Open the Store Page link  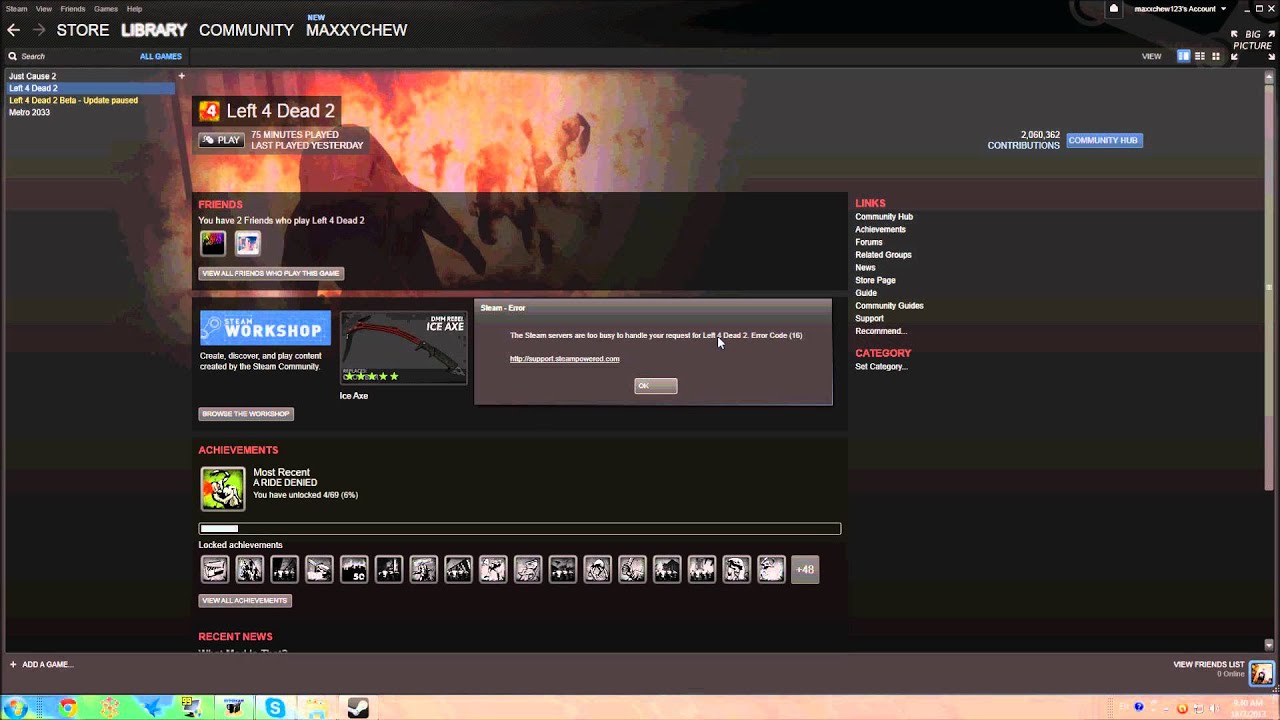click(x=875, y=280)
